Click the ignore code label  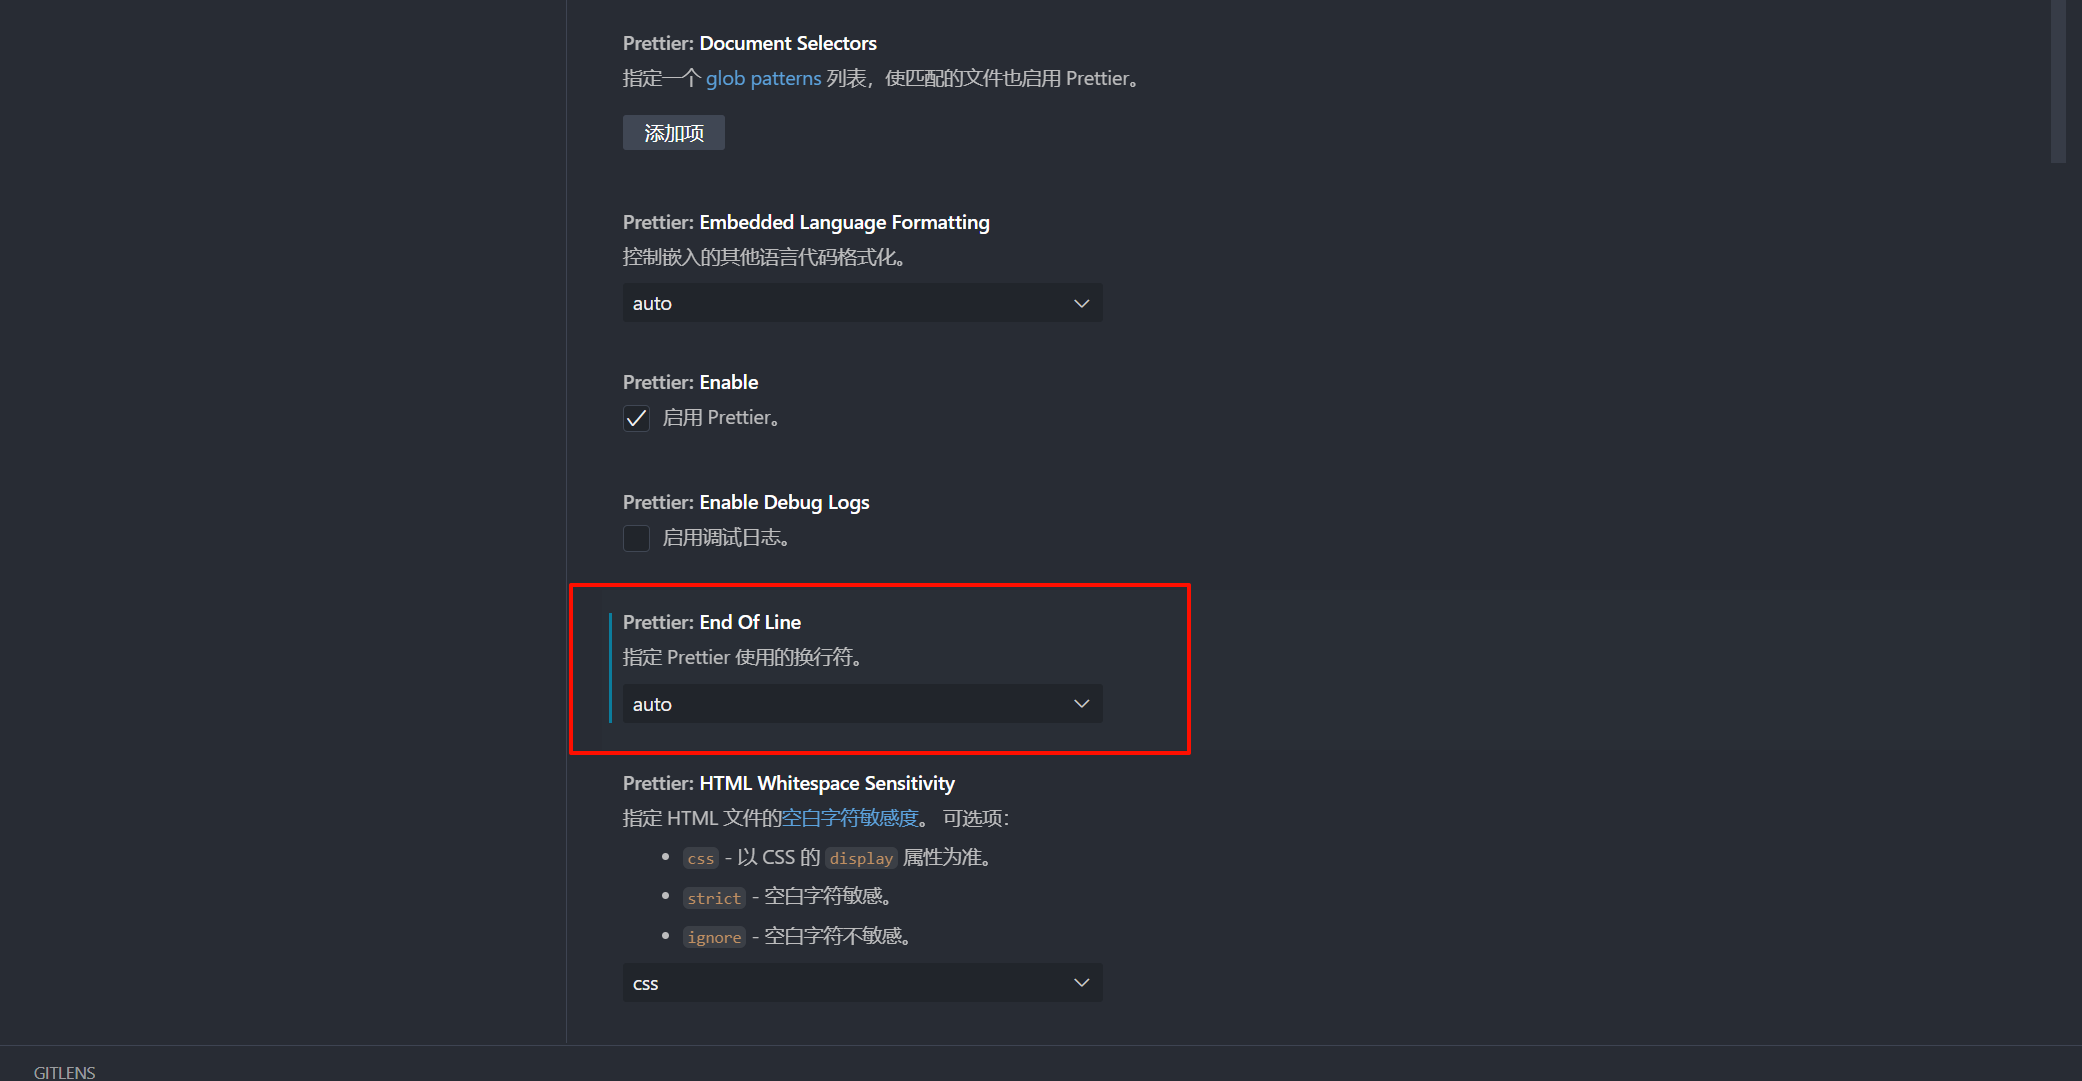coord(714,937)
